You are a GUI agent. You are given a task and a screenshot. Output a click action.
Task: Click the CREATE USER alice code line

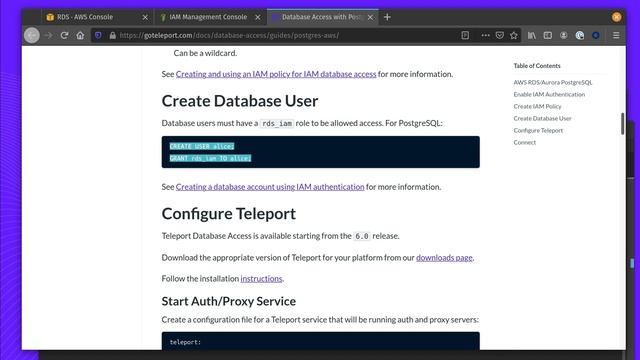[x=202, y=146]
